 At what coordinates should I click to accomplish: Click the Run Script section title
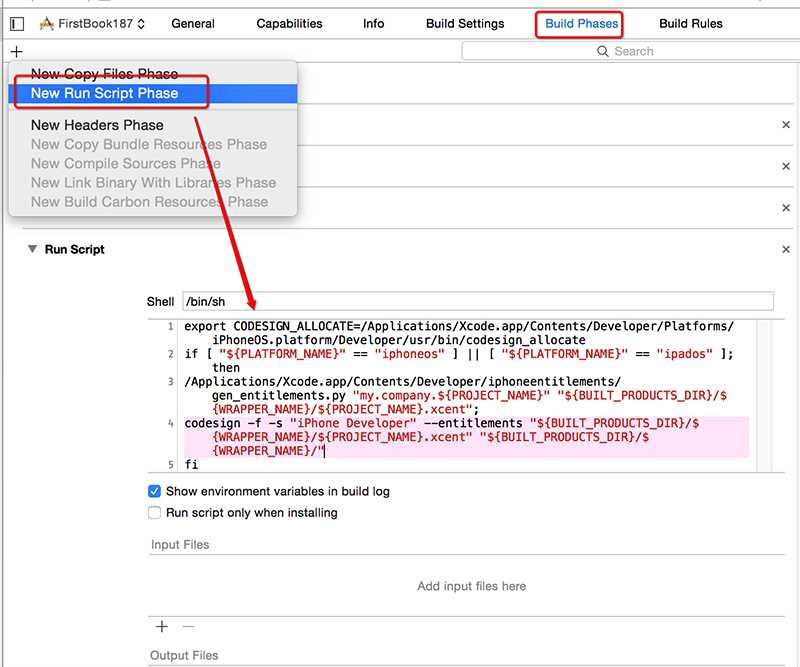coord(74,250)
